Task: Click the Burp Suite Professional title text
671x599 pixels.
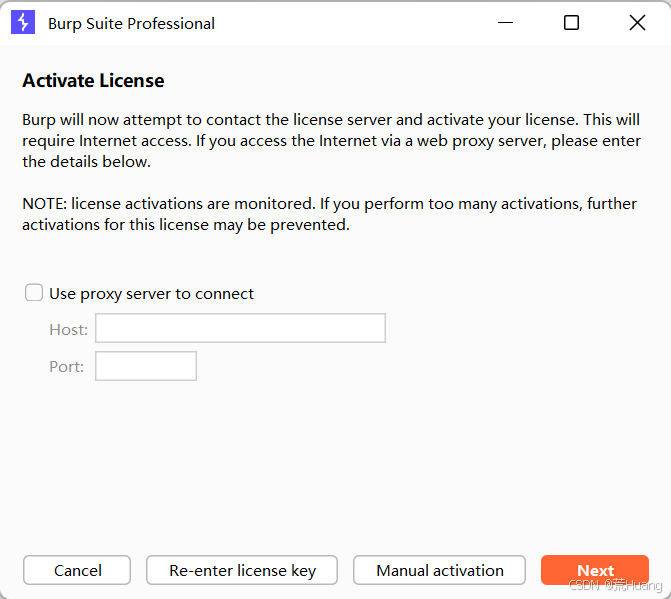Action: [131, 24]
